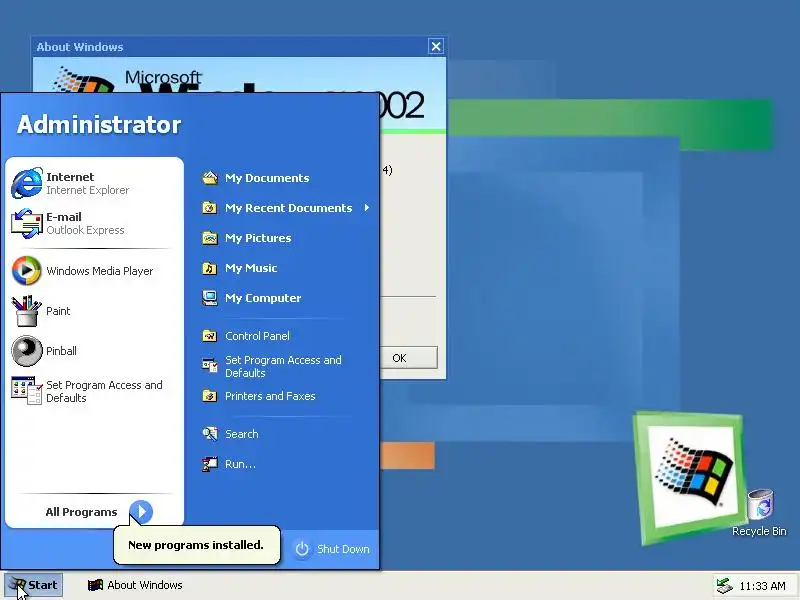Open the Printers and Faxes icon
Image resolution: width=800 pixels, height=600 pixels.
(x=210, y=396)
